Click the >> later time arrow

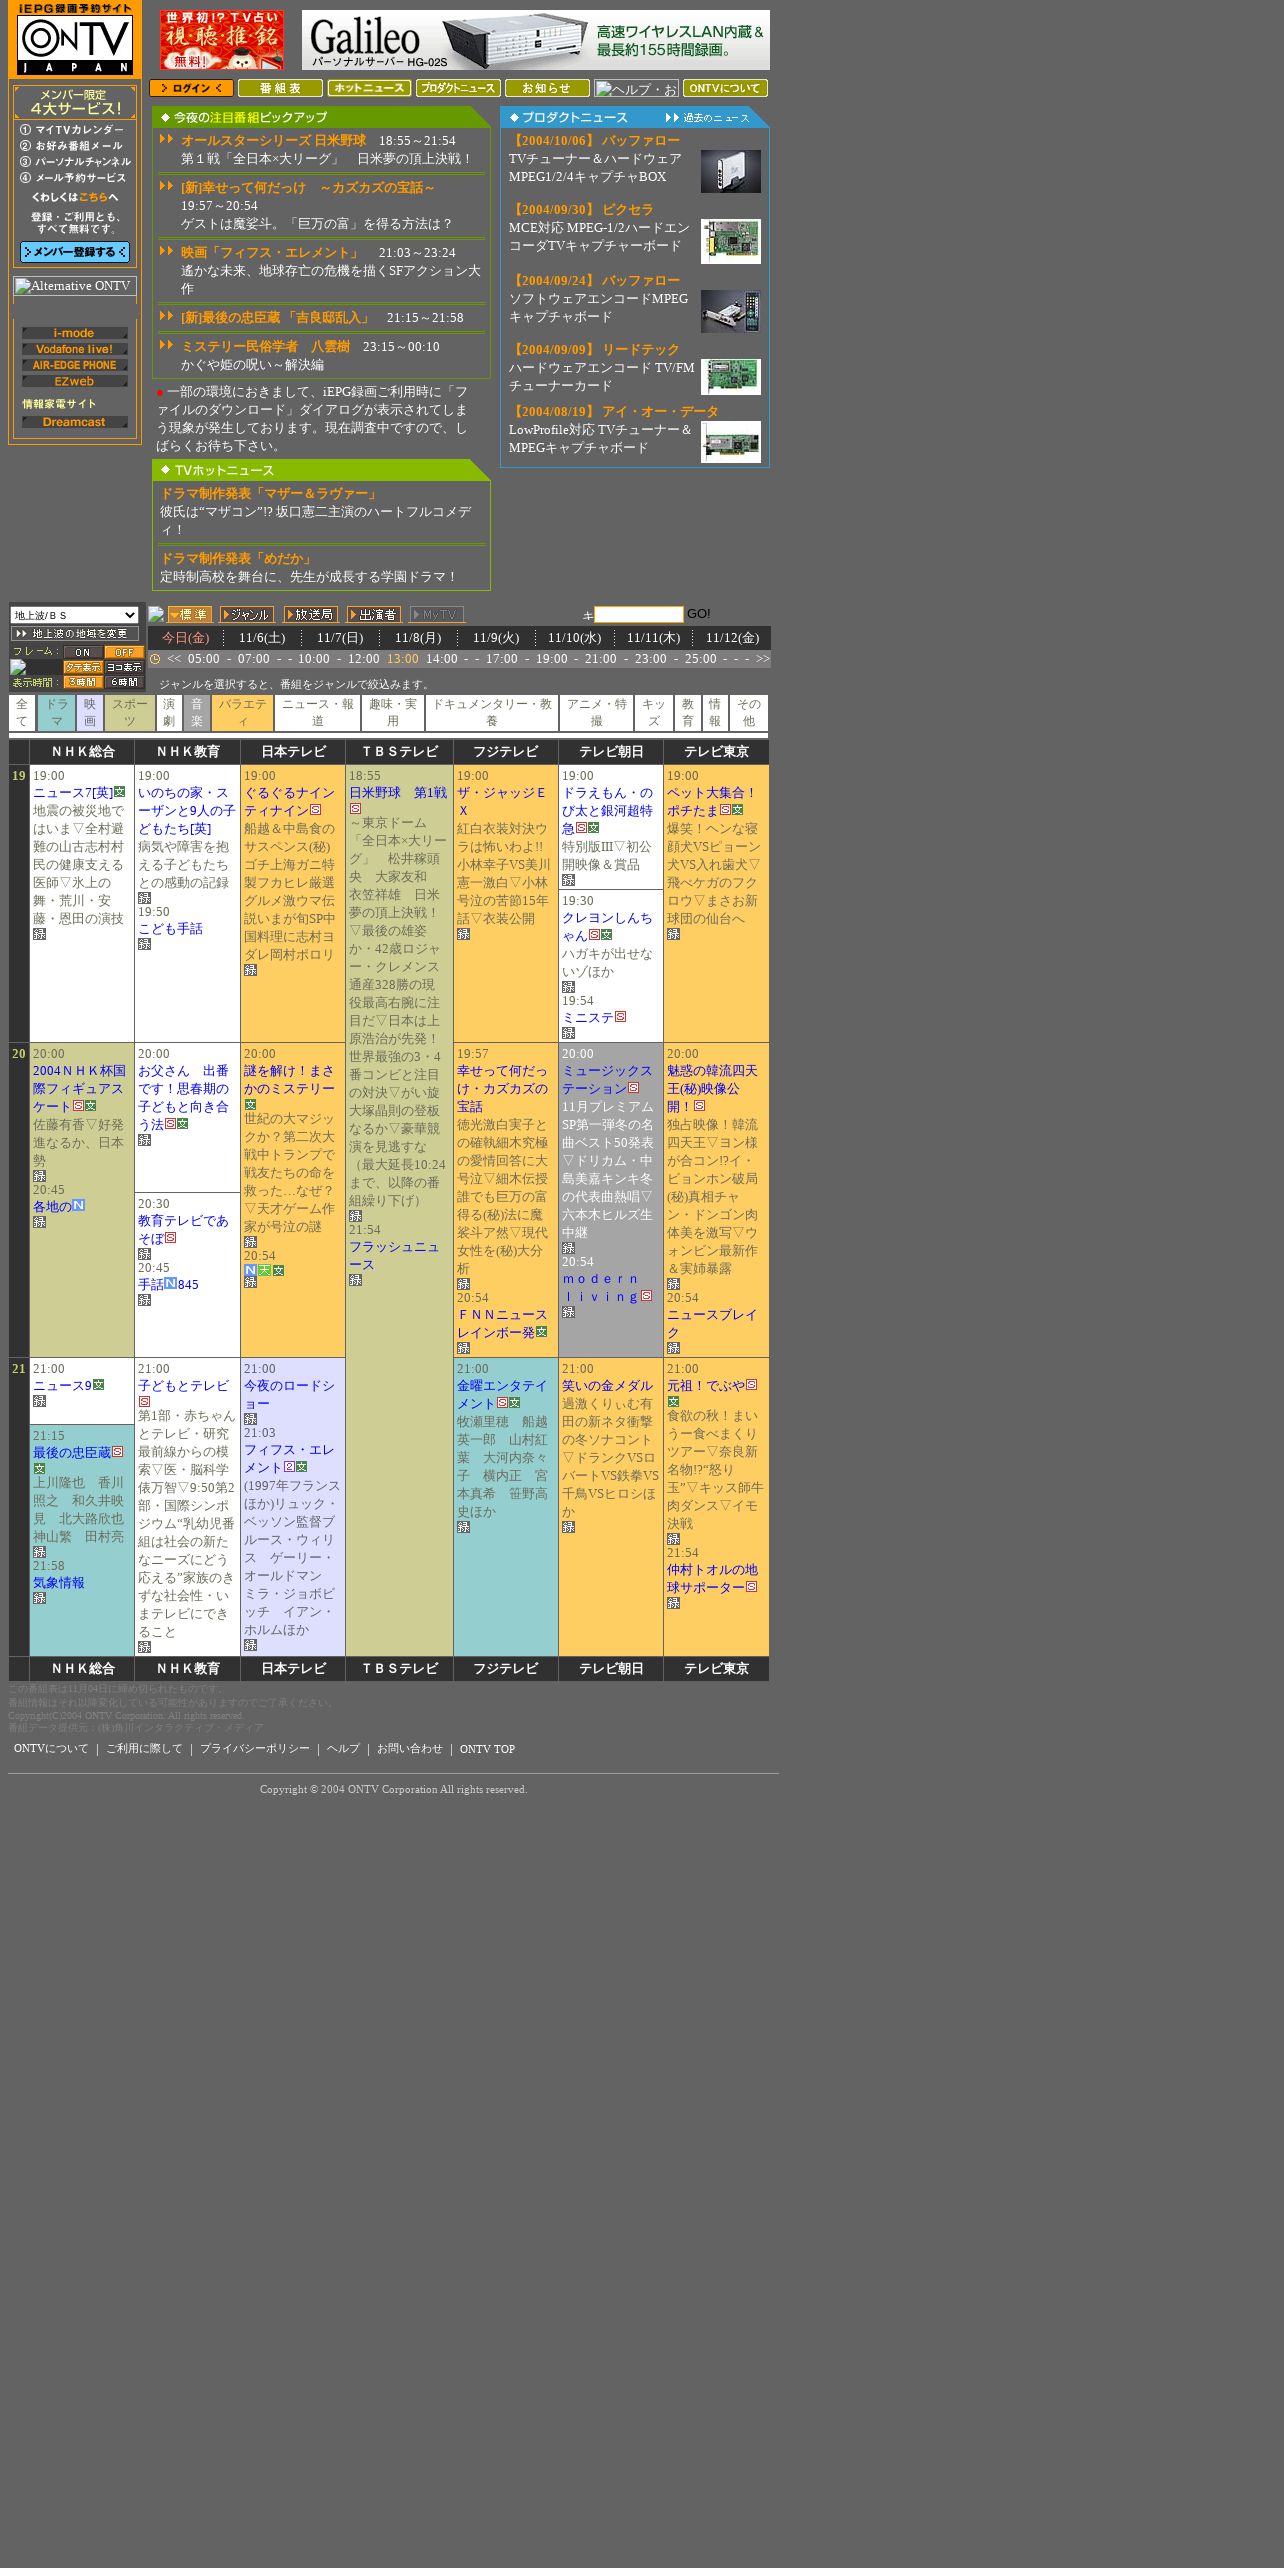point(763,659)
